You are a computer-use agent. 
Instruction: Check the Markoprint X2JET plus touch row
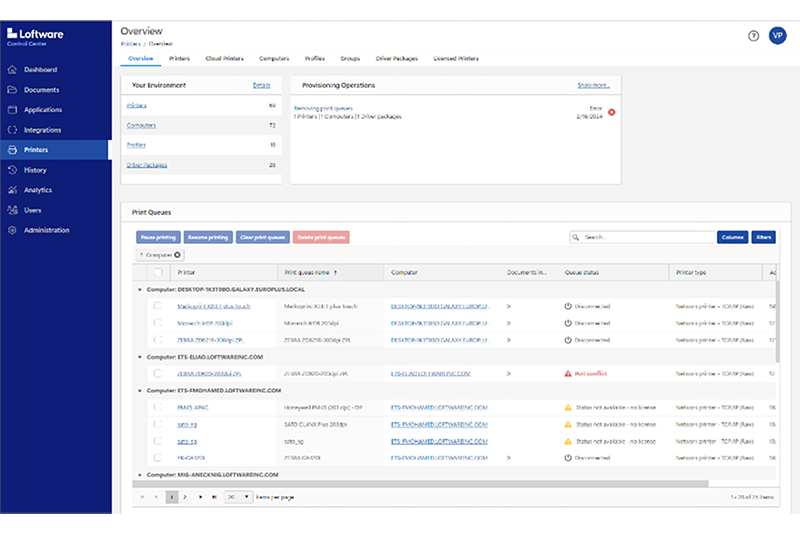click(x=158, y=306)
